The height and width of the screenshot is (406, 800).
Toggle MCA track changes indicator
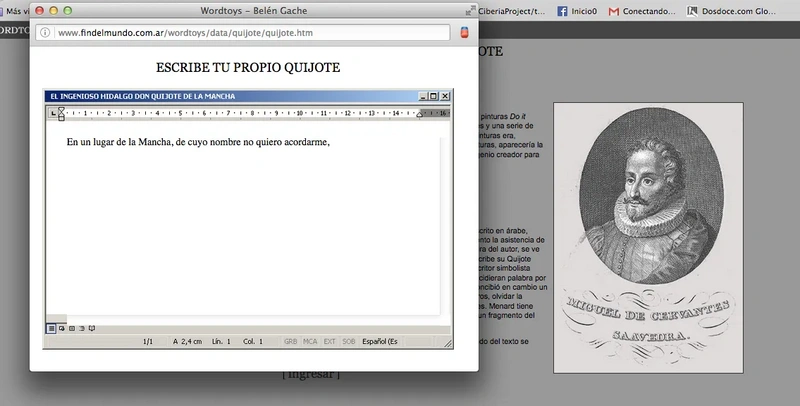(310, 341)
